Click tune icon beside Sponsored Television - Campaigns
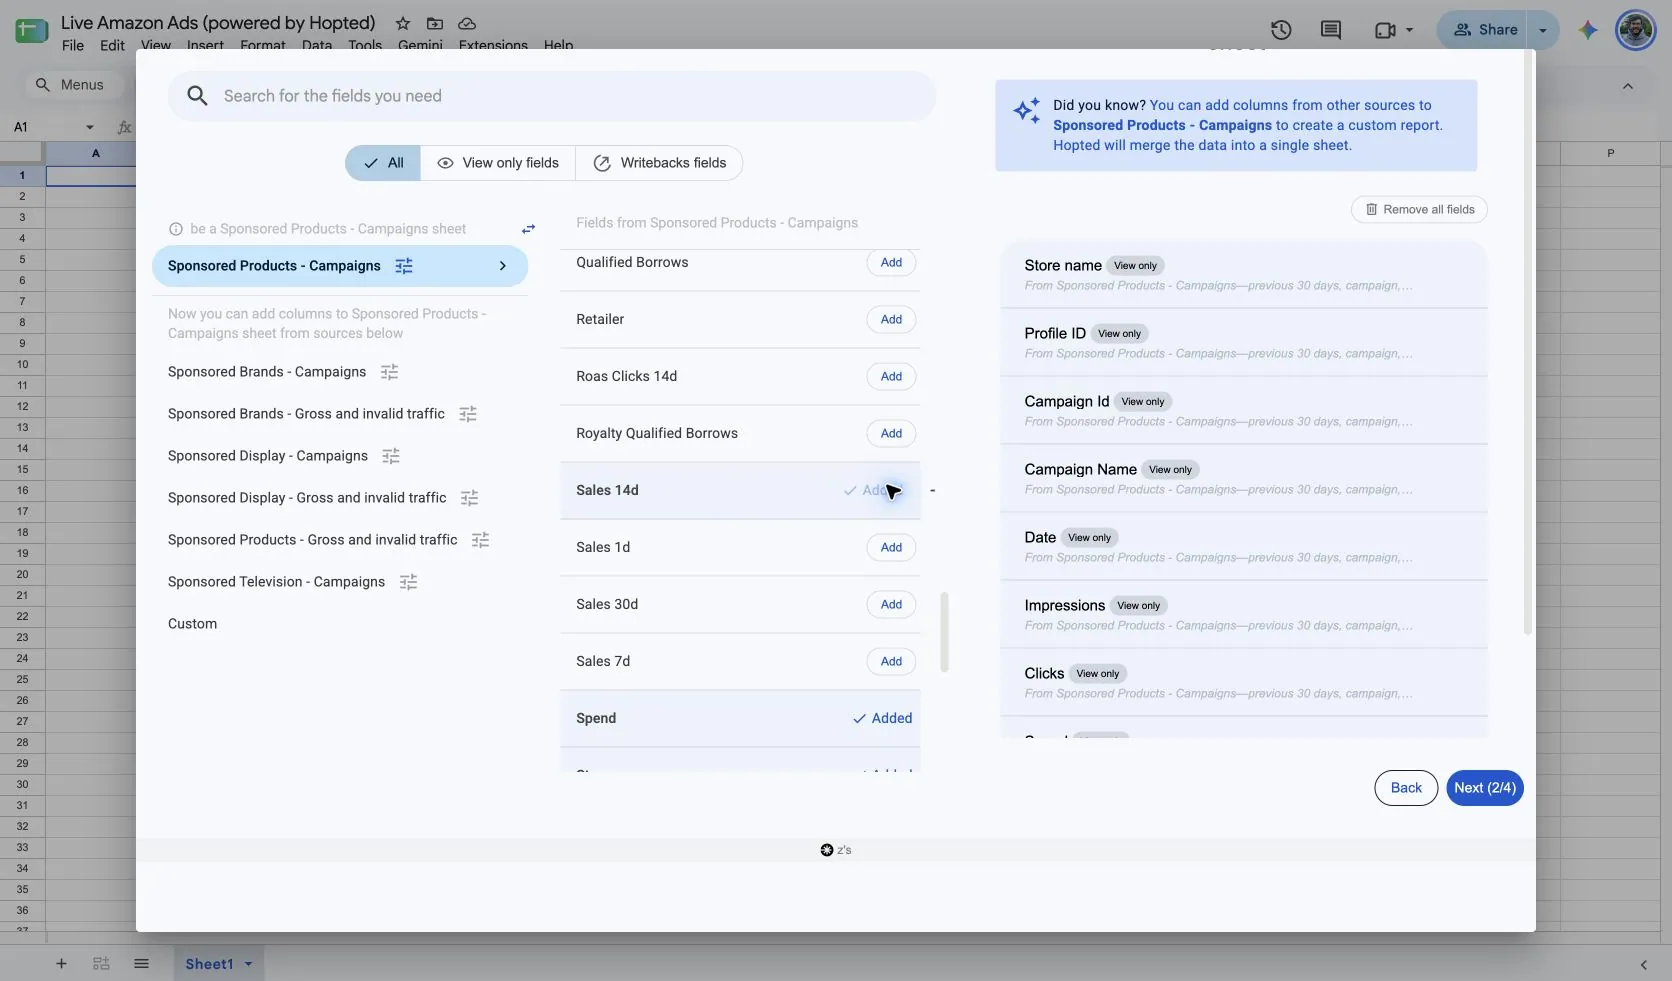This screenshot has height=981, width=1672. 408,582
